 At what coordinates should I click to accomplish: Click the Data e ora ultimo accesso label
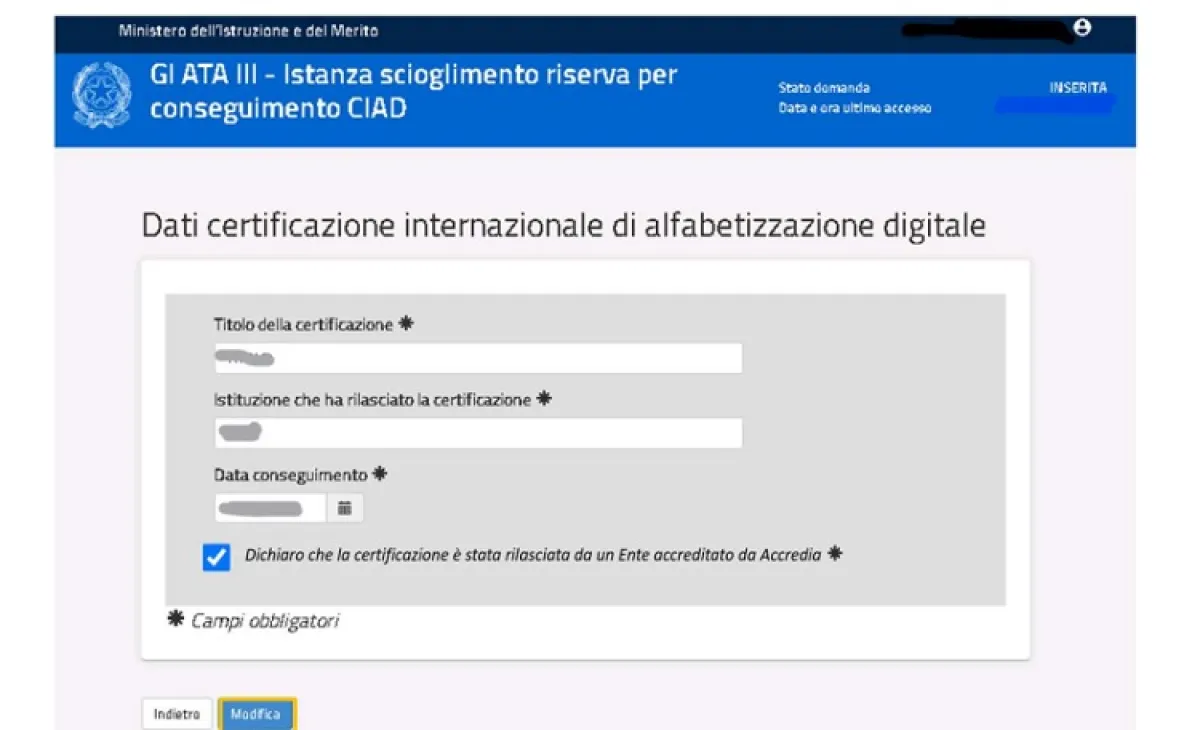tap(854, 108)
